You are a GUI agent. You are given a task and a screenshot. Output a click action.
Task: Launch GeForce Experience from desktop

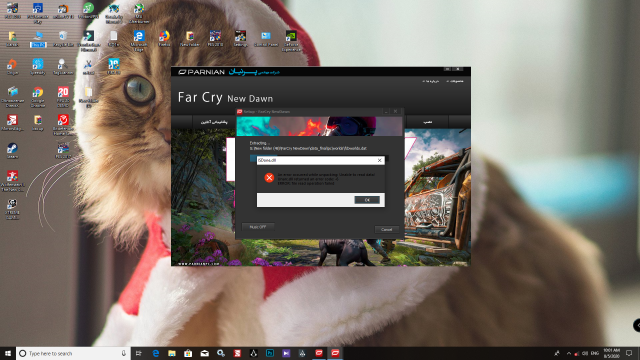291,40
